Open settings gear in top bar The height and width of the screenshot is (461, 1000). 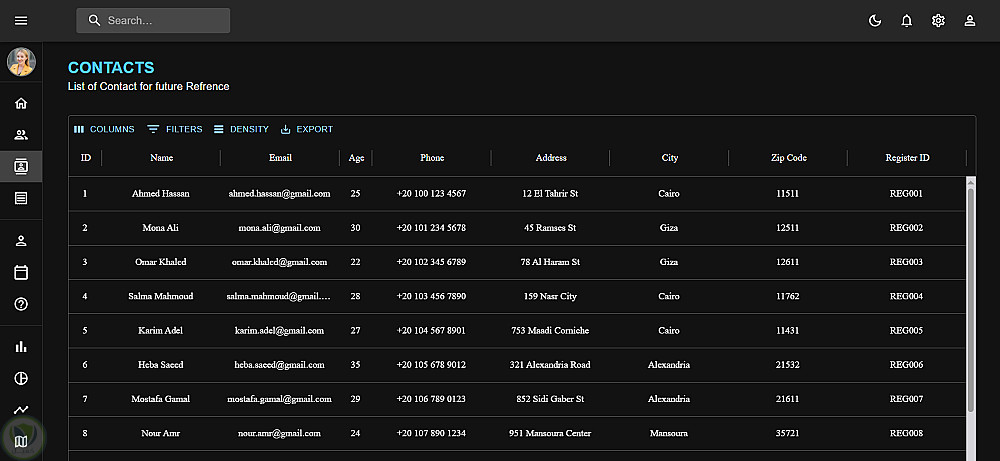point(938,21)
